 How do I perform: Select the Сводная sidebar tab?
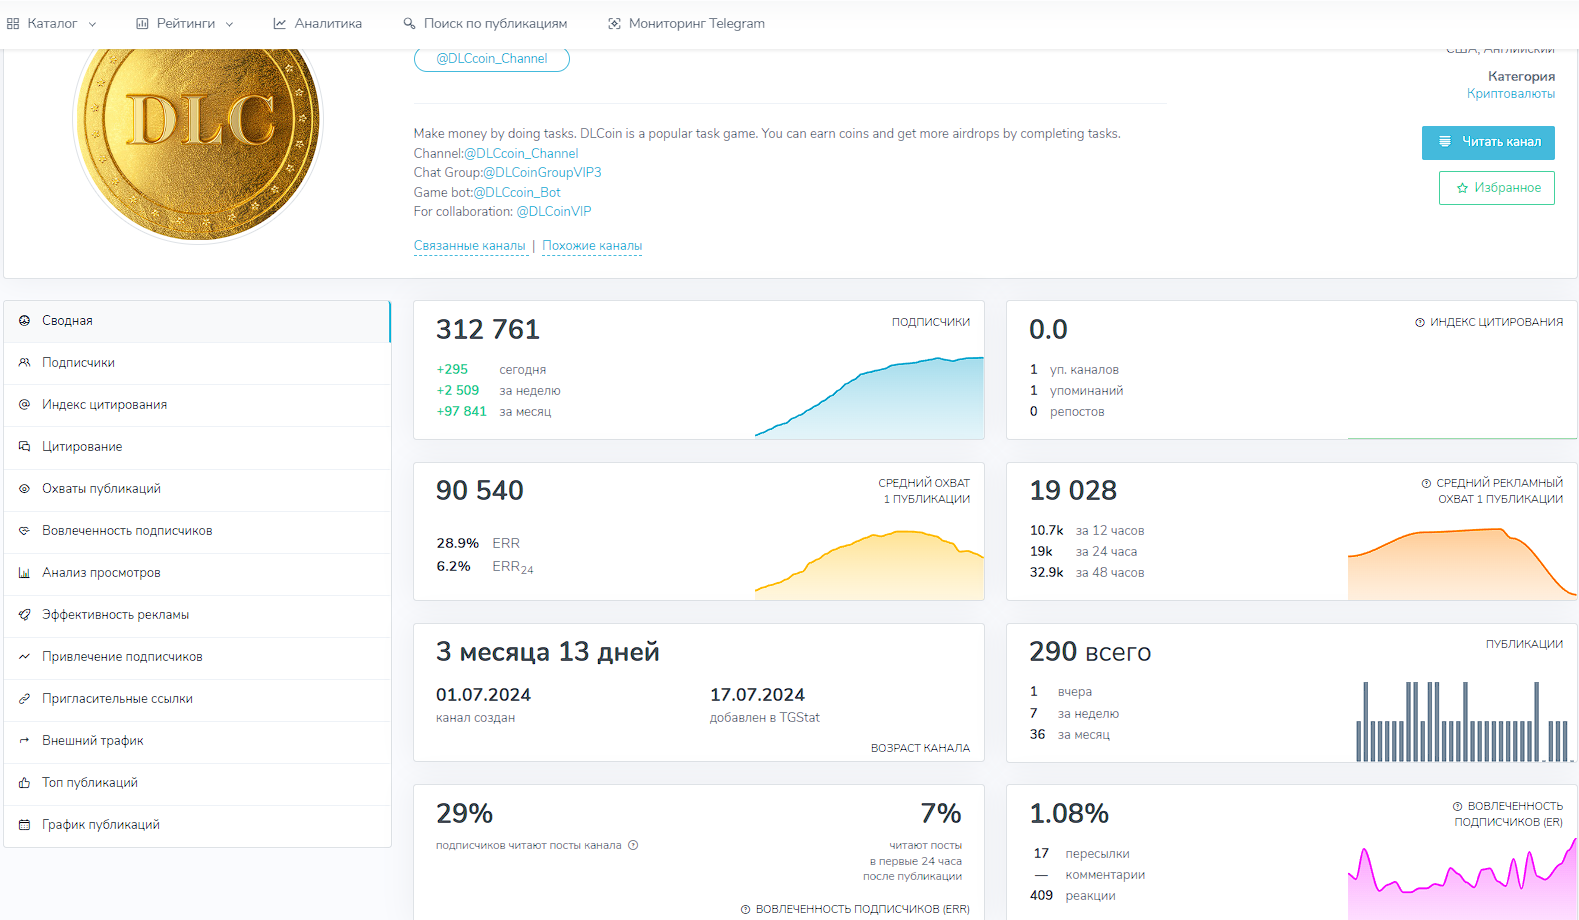(x=197, y=321)
